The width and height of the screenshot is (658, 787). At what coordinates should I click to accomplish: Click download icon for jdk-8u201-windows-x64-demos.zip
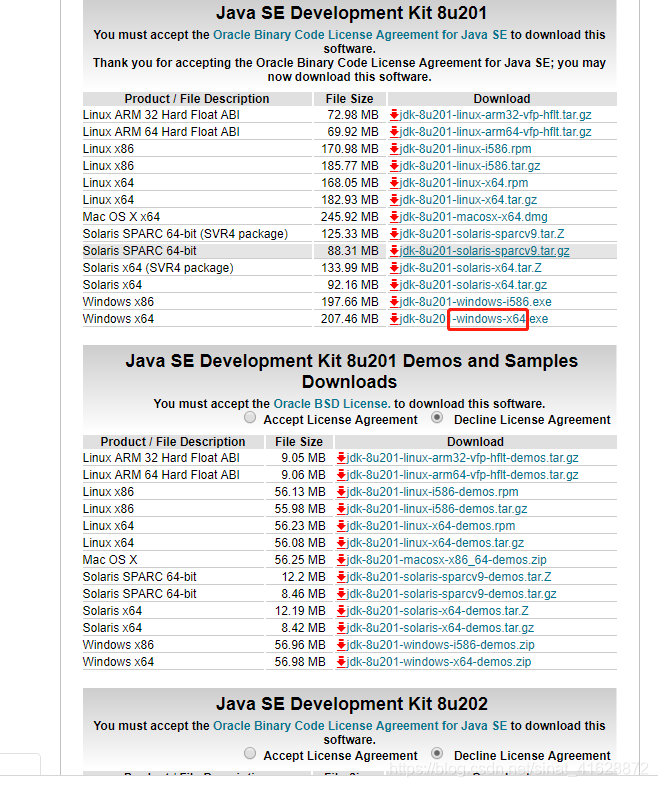coord(341,662)
